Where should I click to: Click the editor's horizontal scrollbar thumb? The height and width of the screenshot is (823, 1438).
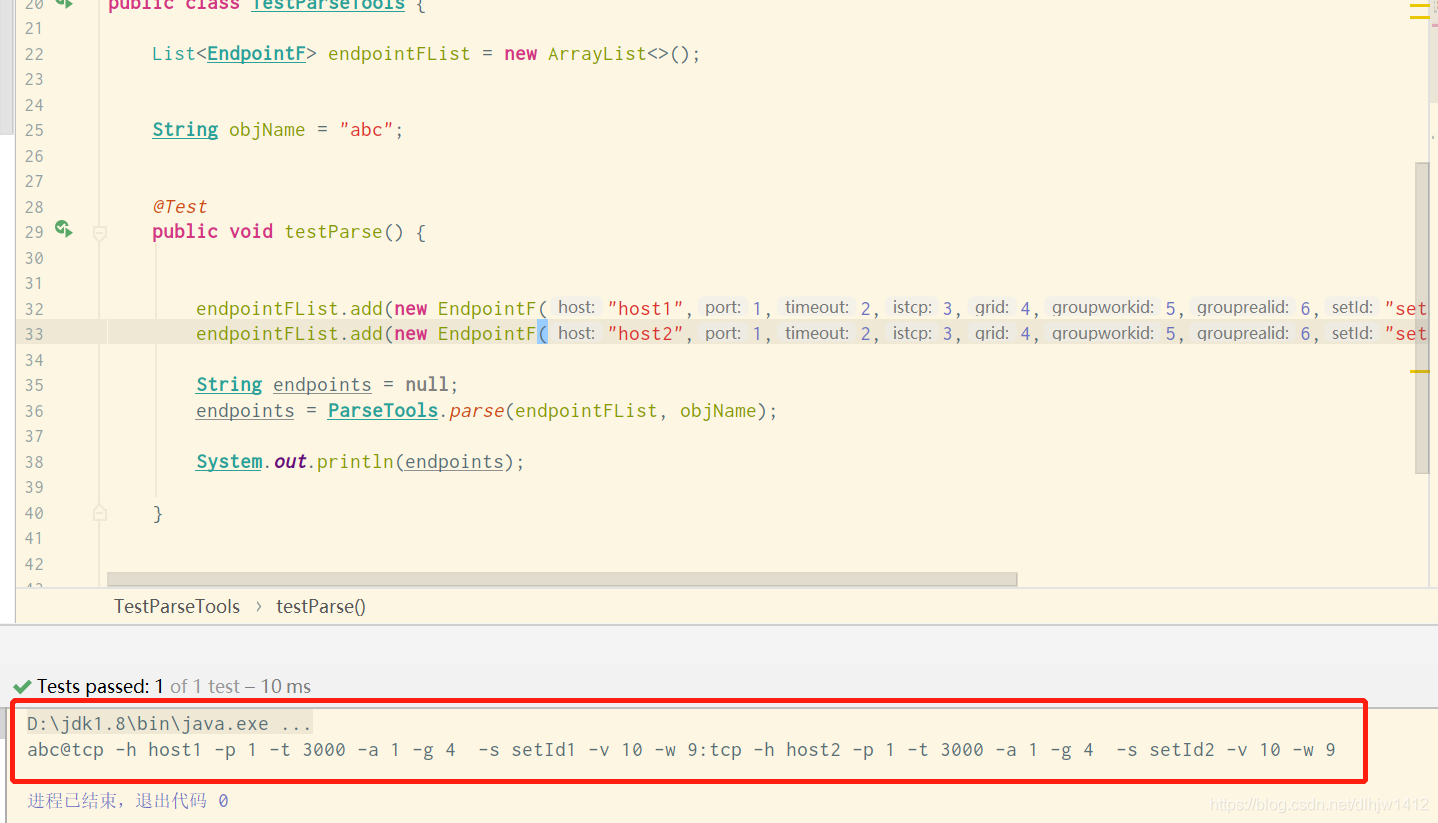tap(562, 579)
